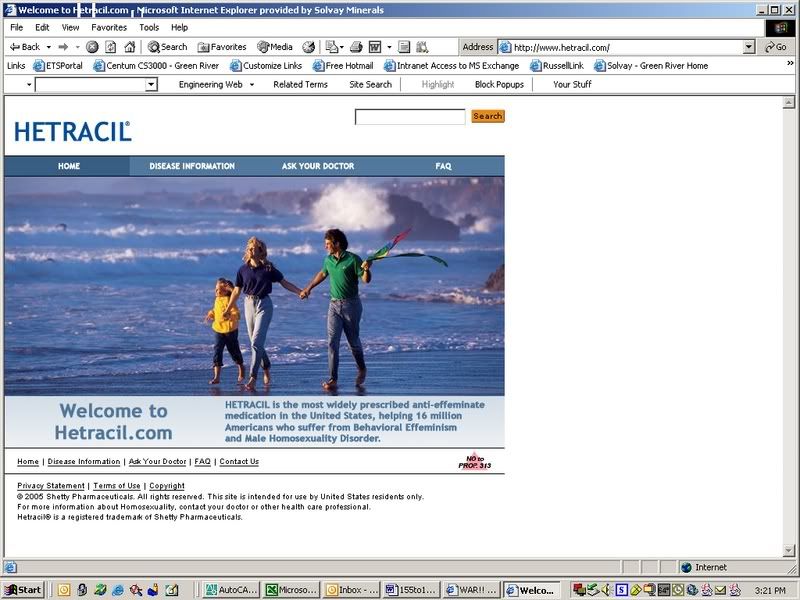The height and width of the screenshot is (600, 800).
Task: Open the Engineering Web dropdown
Action: [216, 85]
